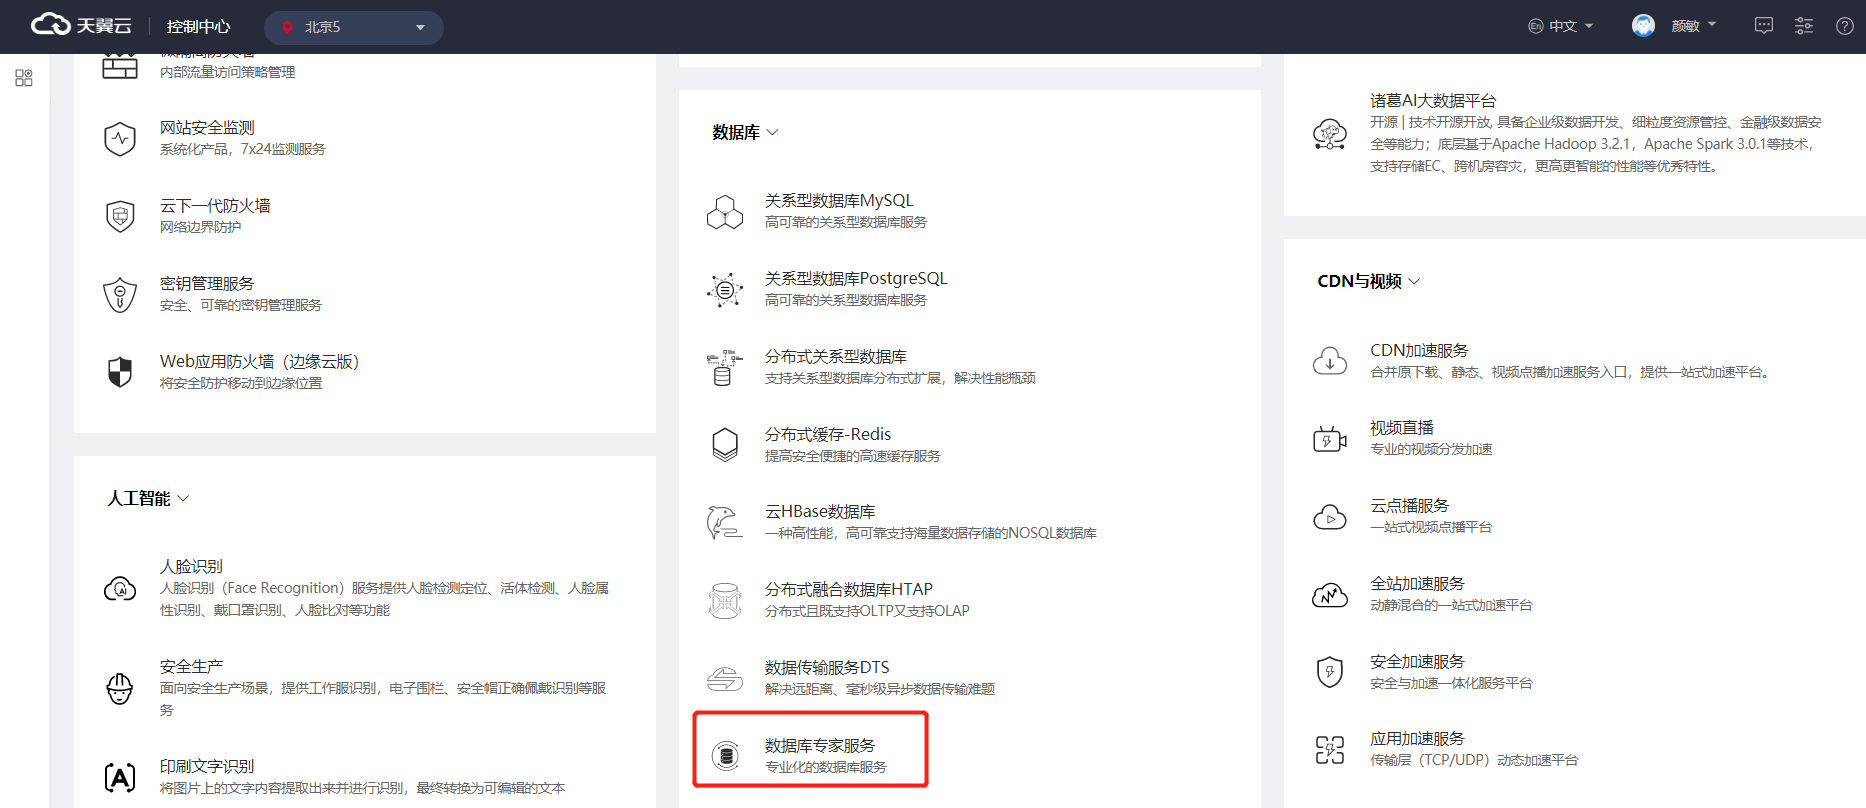This screenshot has width=1866, height=808.
Task: Click the 数据库专家服务 icon
Action: tap(726, 755)
